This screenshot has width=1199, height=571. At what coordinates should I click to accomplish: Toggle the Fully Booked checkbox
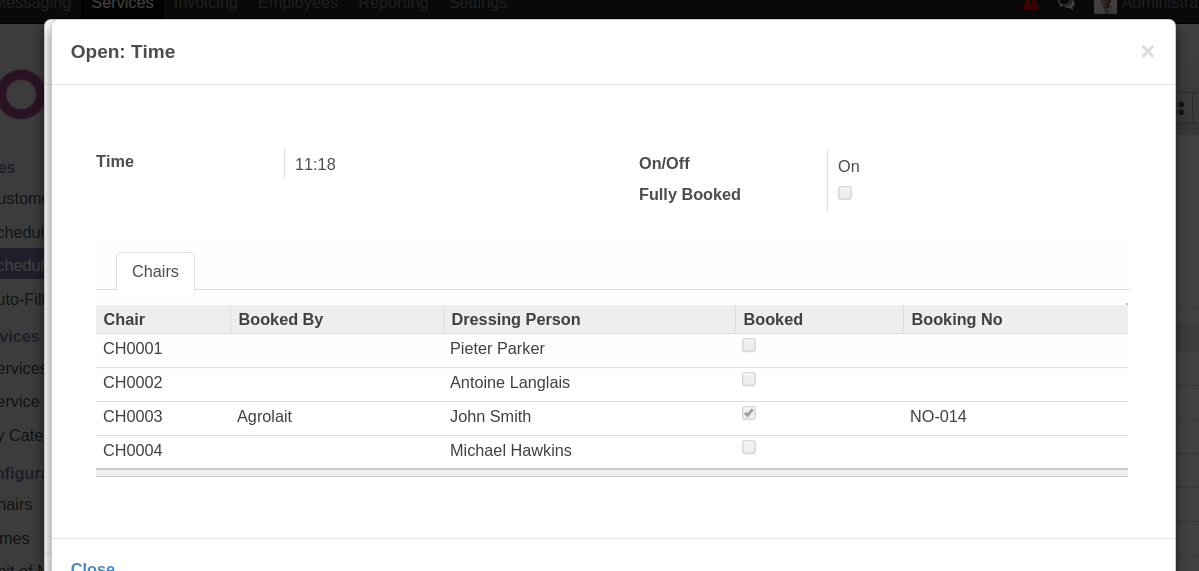(845, 193)
